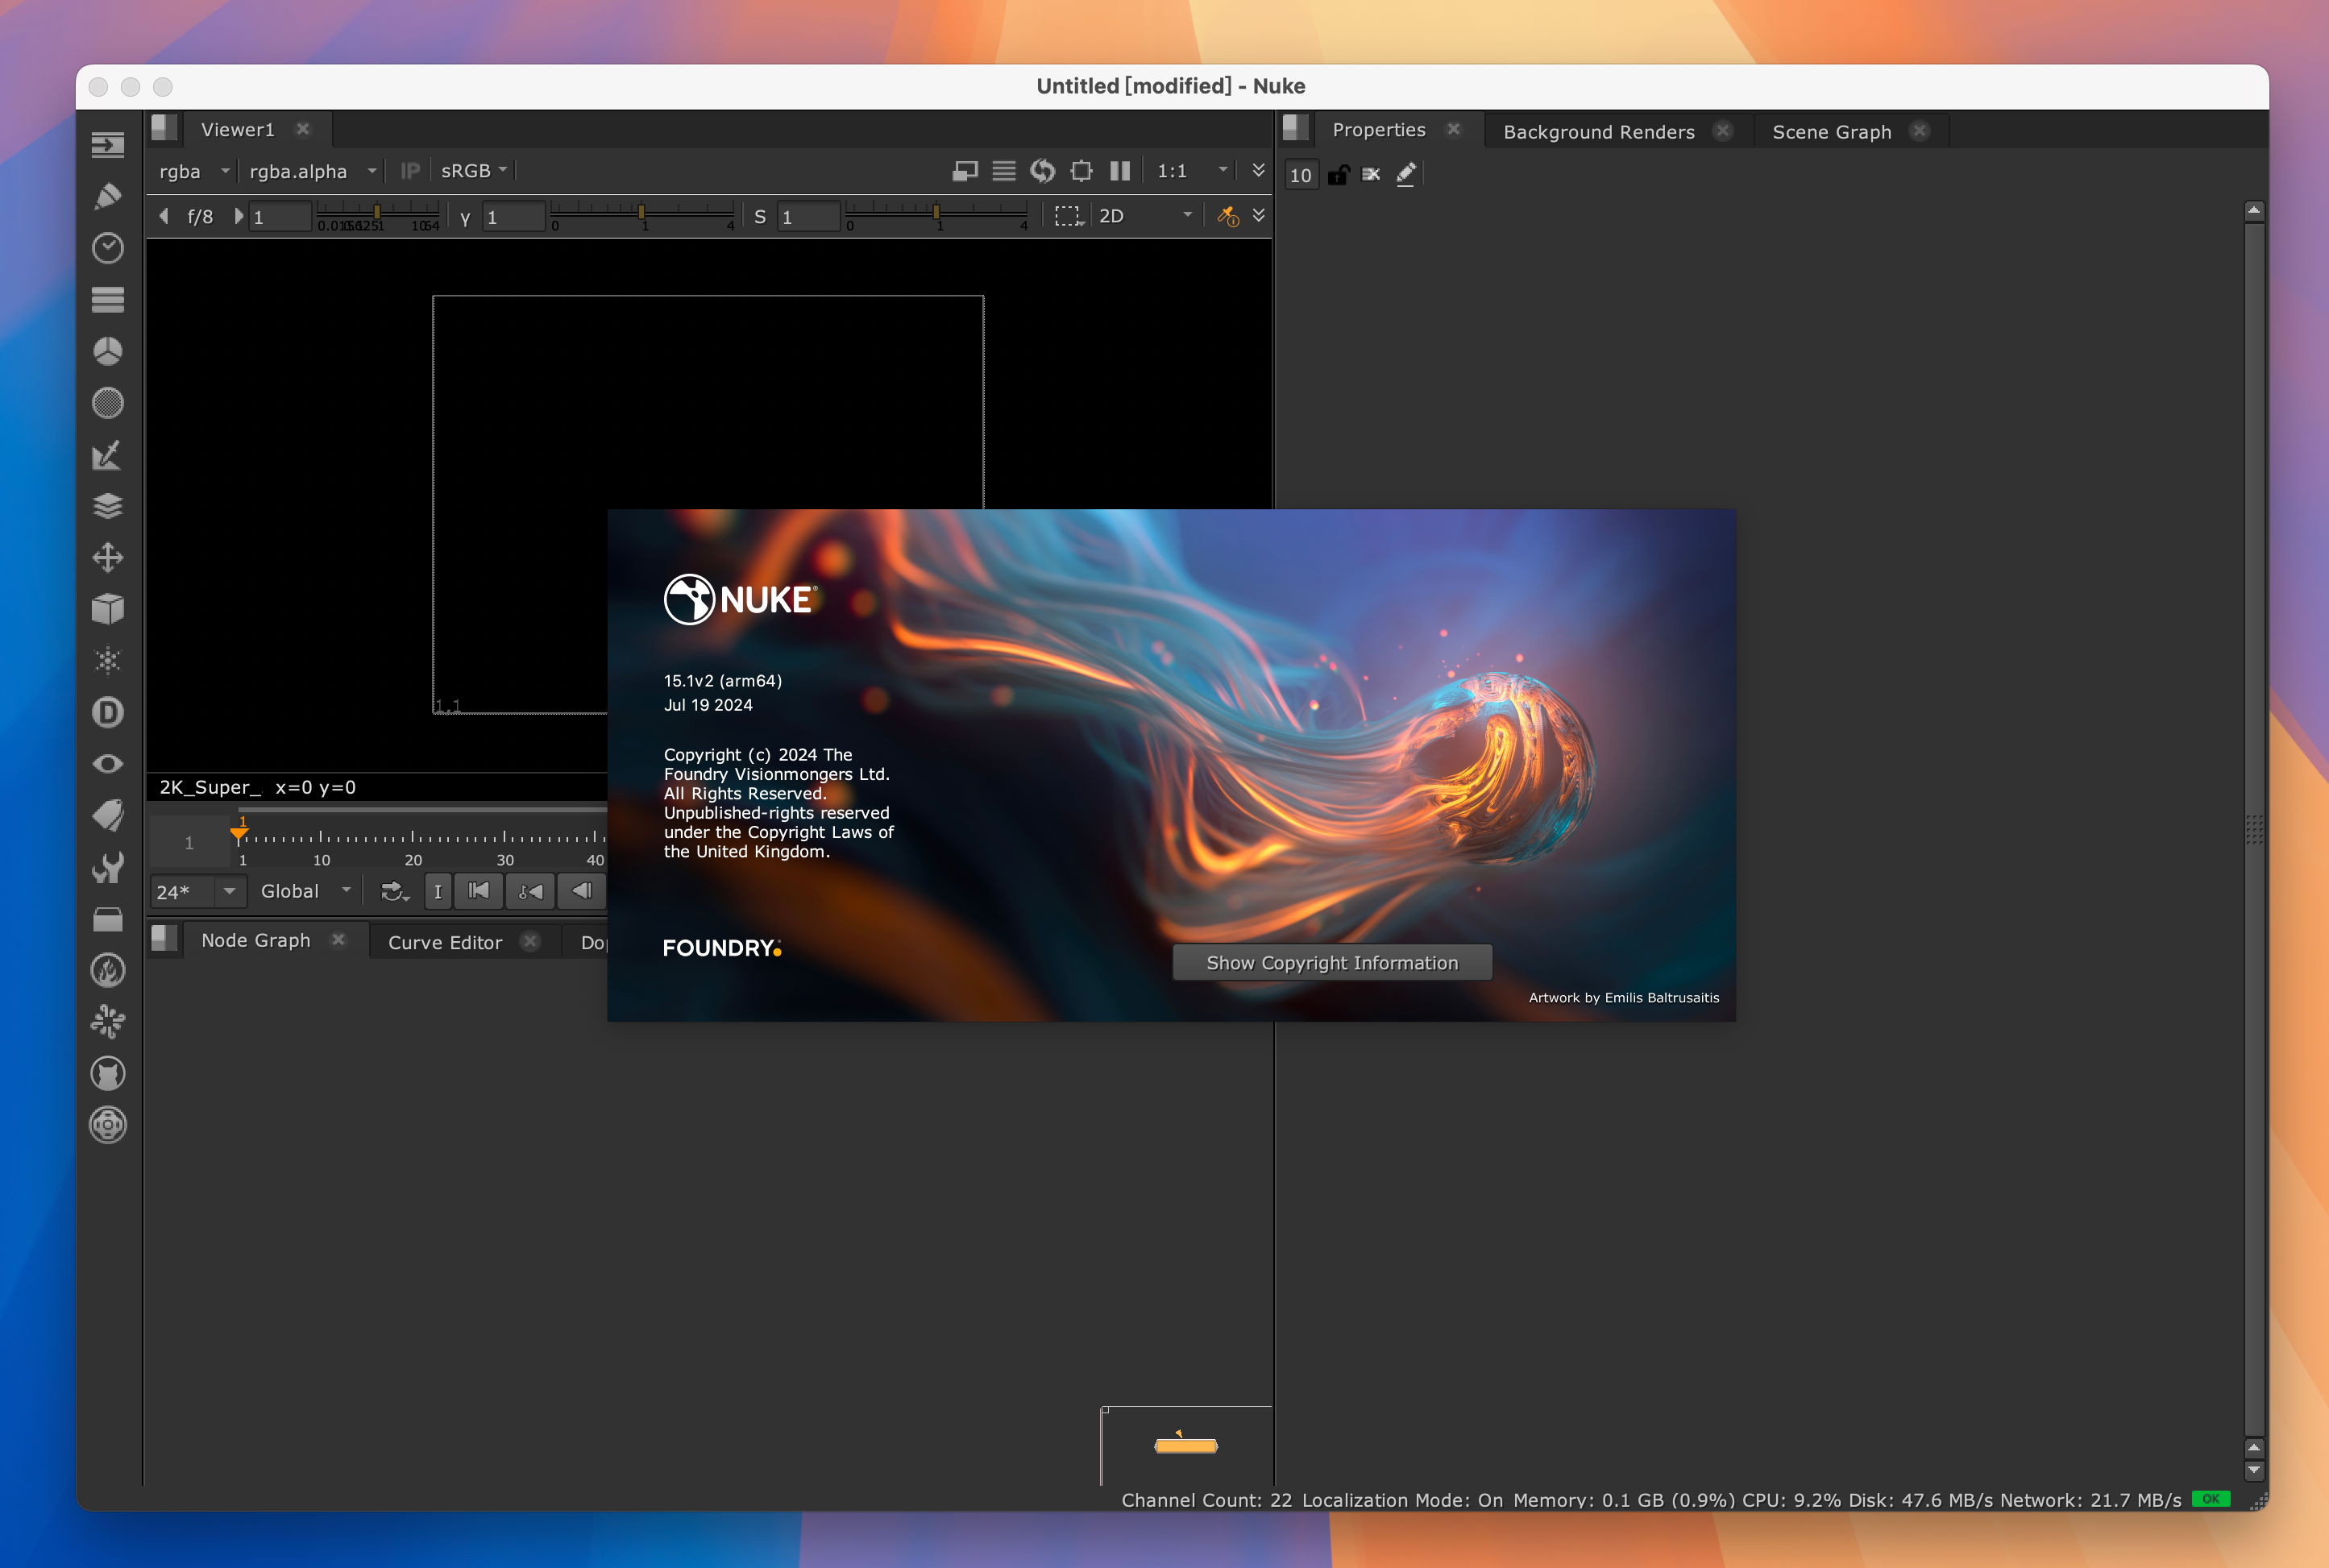Enable the viewer alpha channel toggle
This screenshot has height=1568, width=2329.
point(297,170)
